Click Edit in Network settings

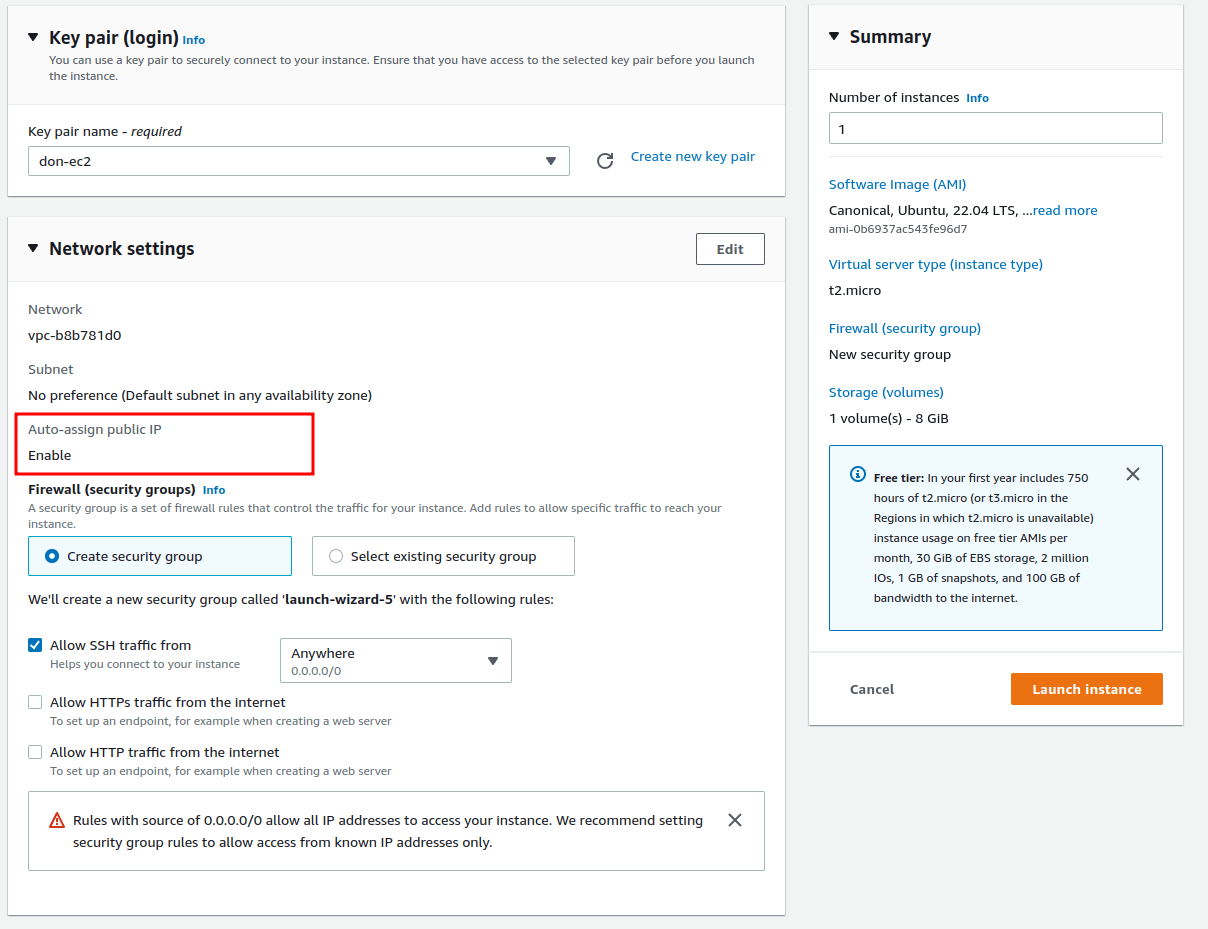(x=730, y=249)
